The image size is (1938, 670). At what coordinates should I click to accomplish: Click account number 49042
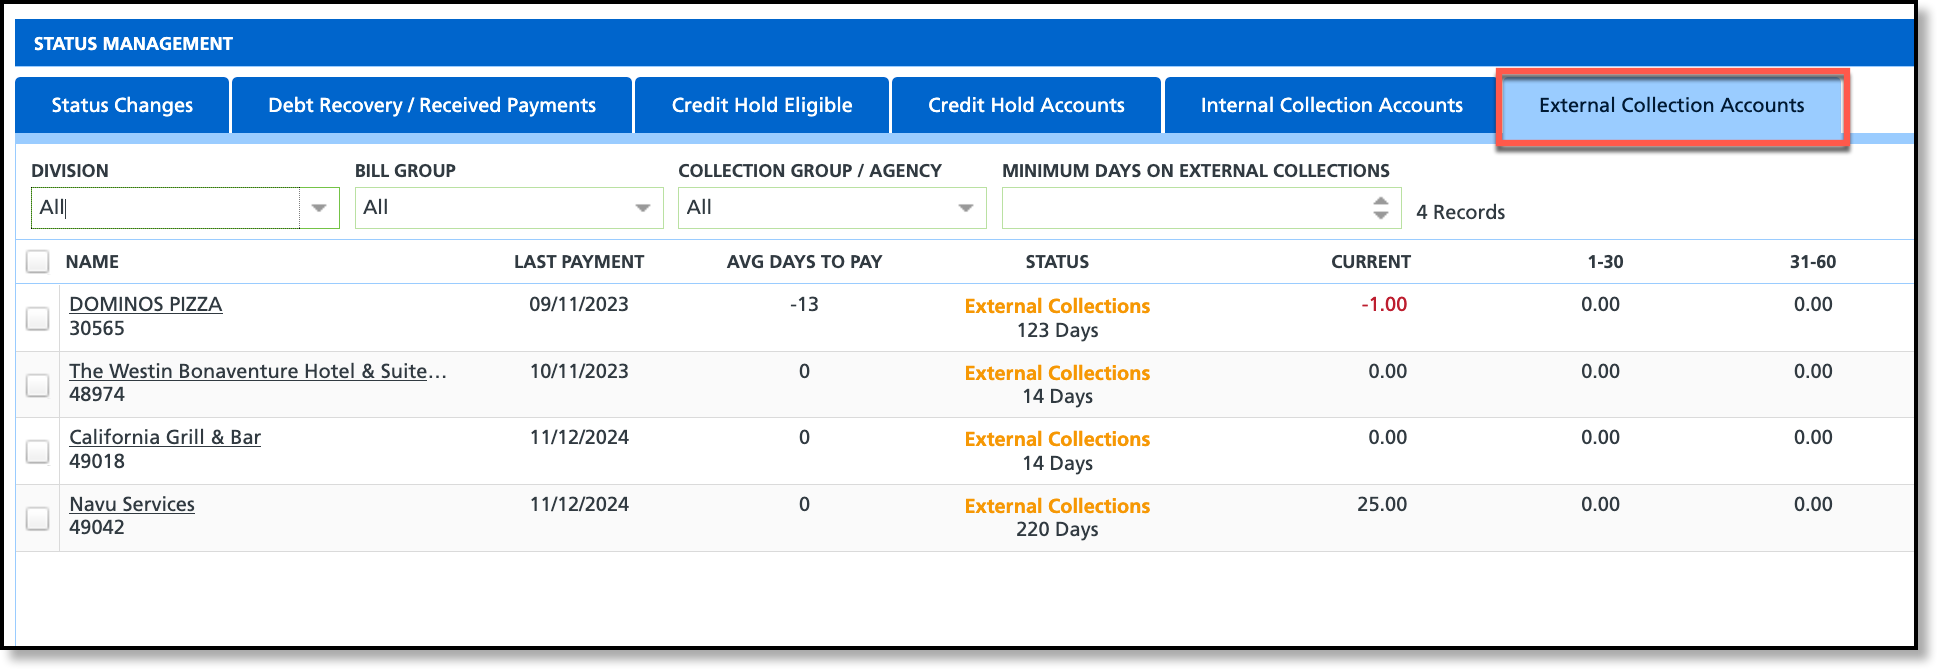(x=97, y=527)
